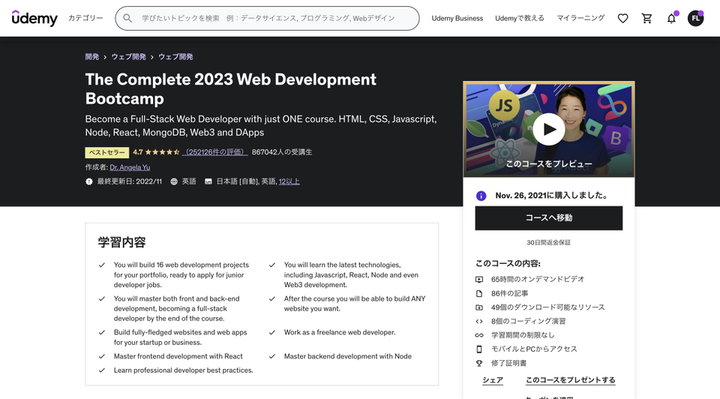Click checkmark beside freelance web developer
The image size is (720, 399).
[x=272, y=332]
